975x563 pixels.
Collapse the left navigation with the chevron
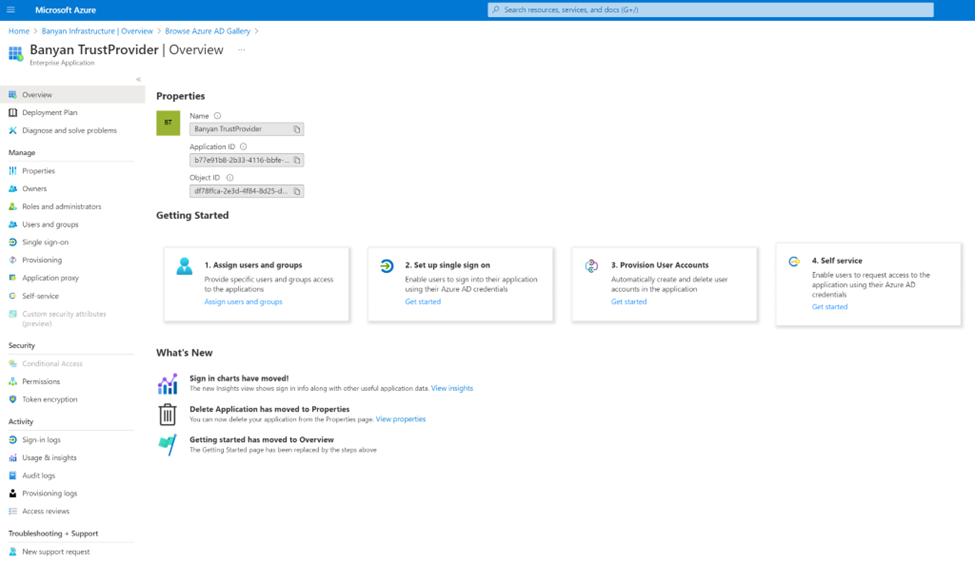[138, 79]
